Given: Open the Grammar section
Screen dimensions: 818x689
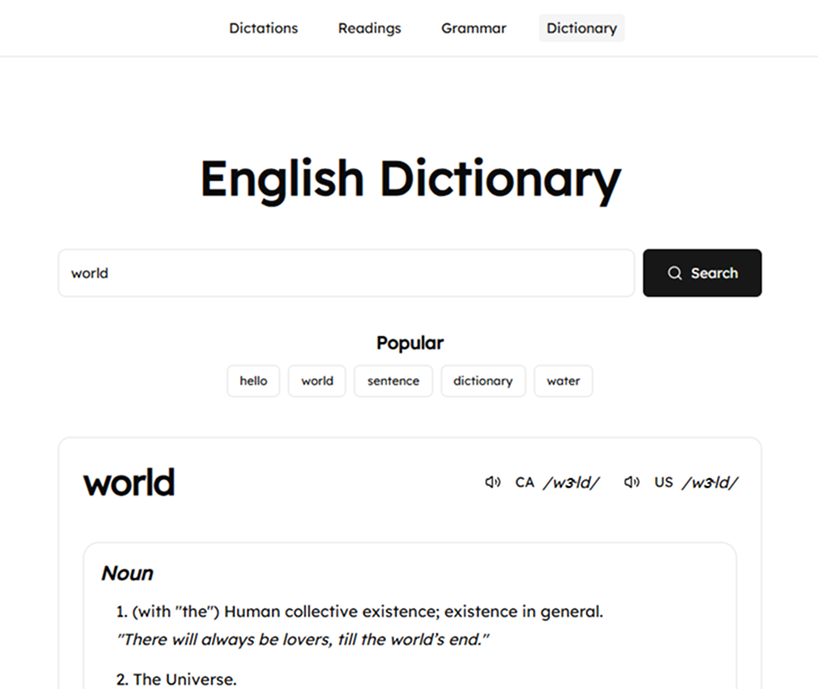Looking at the screenshot, I should tap(473, 28).
